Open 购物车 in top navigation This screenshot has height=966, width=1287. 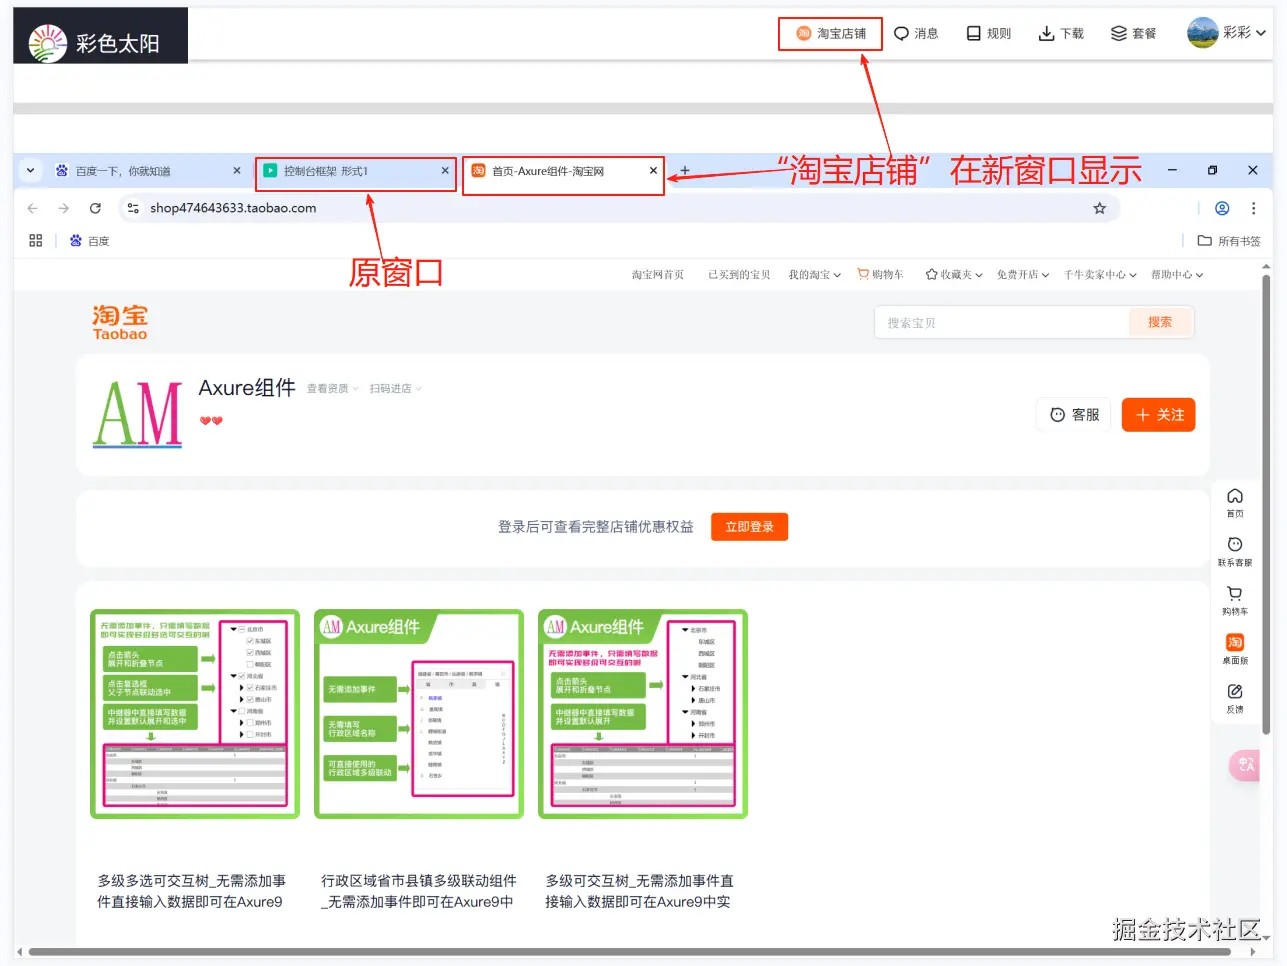point(880,274)
